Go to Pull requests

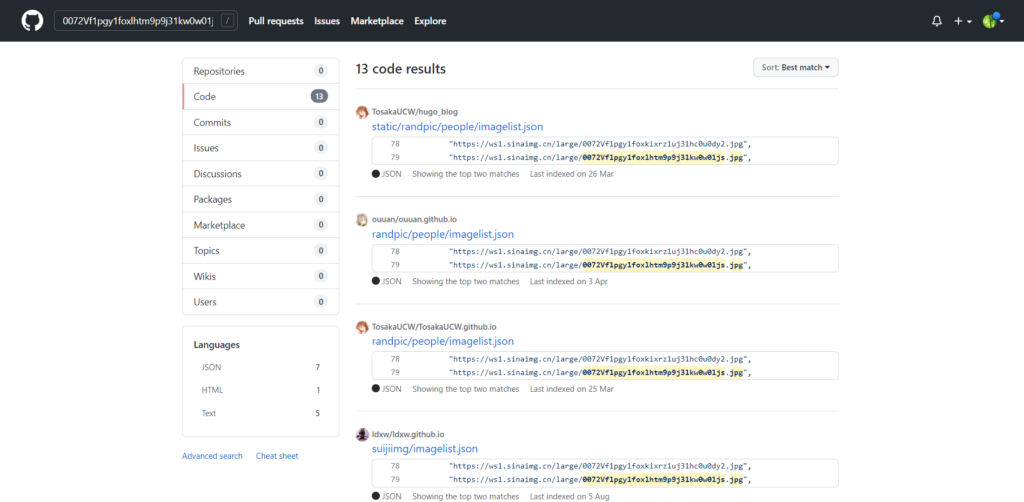276,21
